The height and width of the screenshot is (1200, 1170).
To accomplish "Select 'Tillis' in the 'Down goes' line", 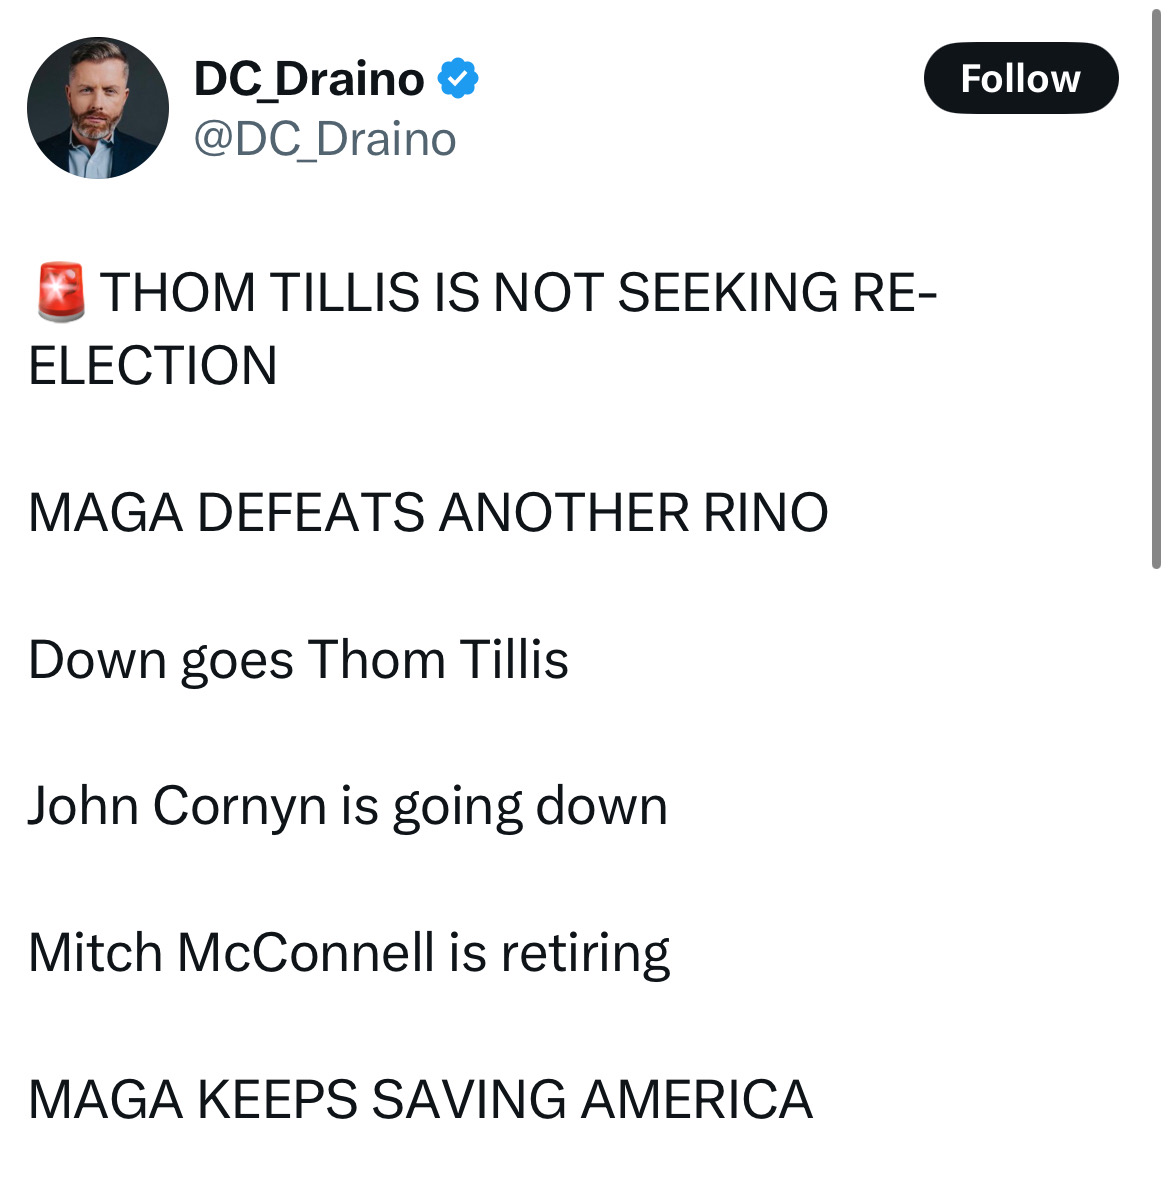I will 514,660.
